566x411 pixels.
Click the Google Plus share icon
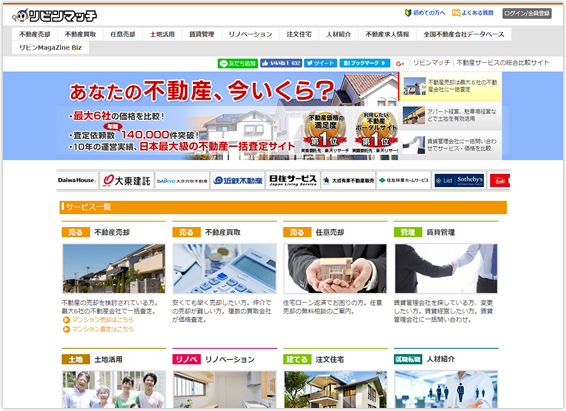pyautogui.click(x=400, y=64)
